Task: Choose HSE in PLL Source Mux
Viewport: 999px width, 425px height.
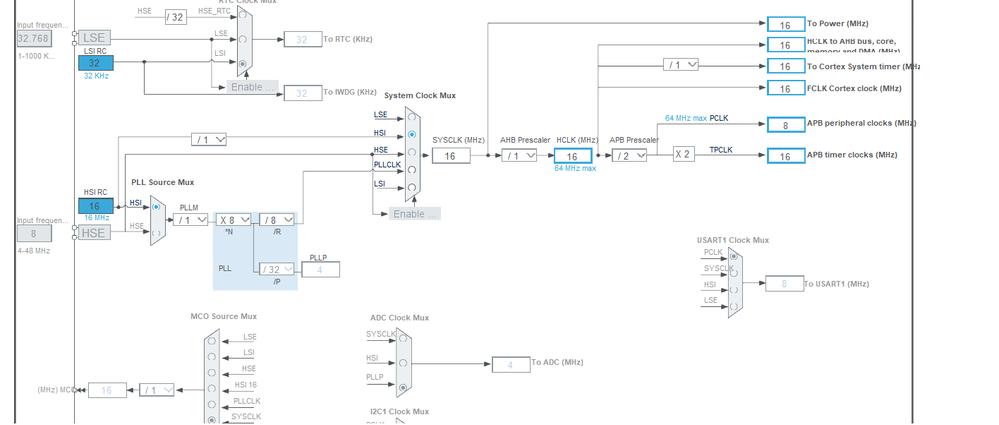Action: click(156, 233)
